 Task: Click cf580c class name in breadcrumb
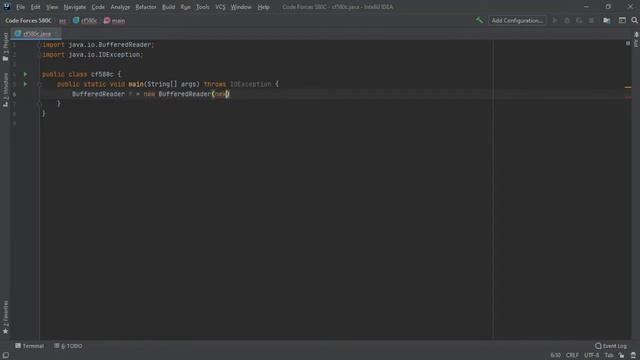pos(89,20)
